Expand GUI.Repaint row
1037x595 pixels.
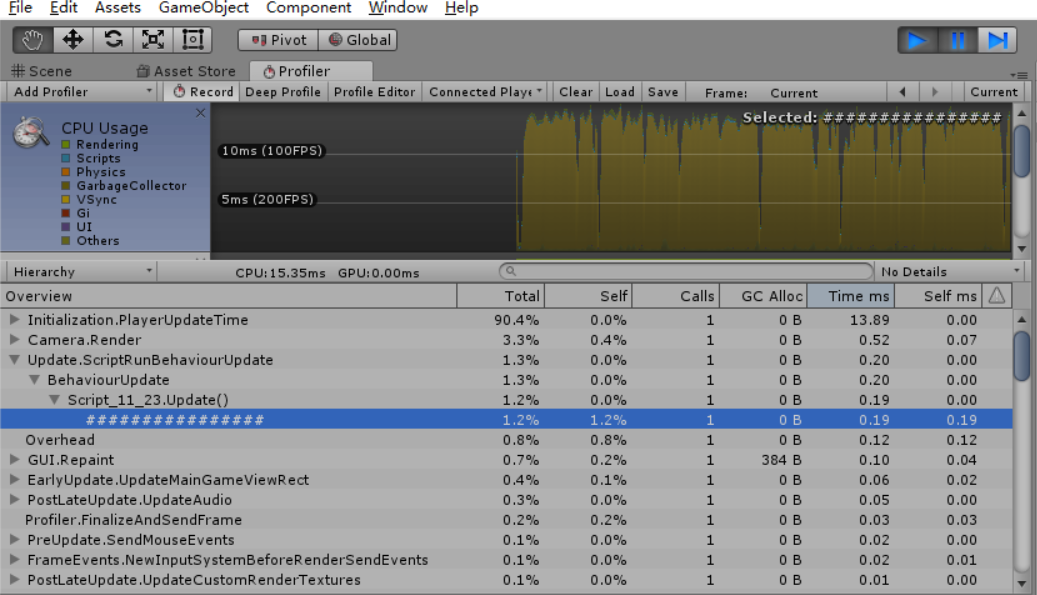tap(14, 459)
